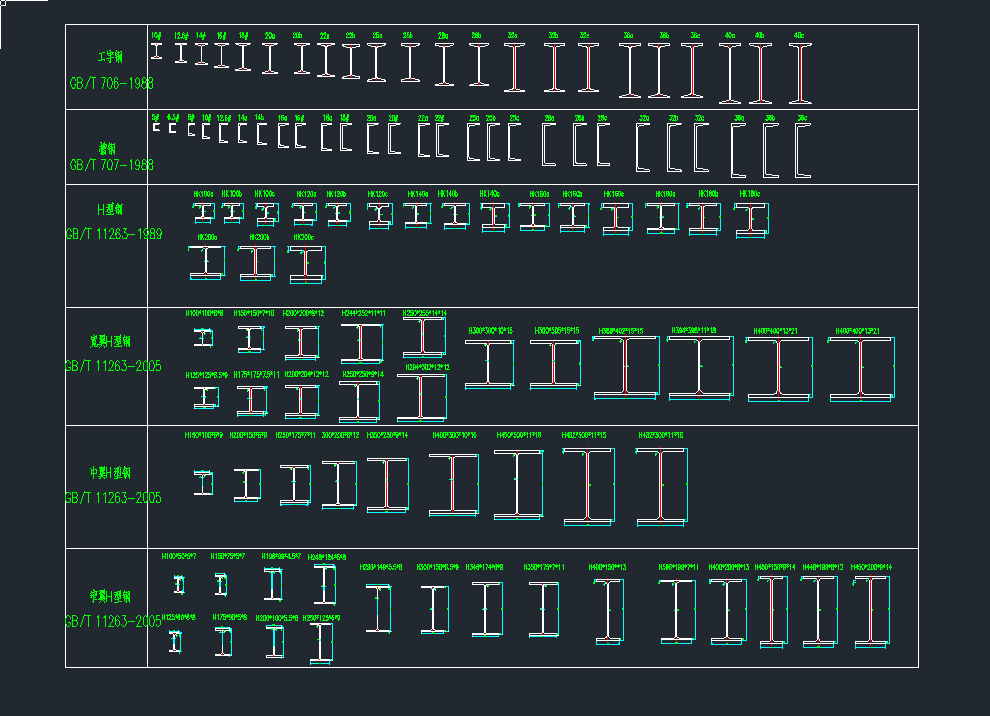Click the H150*75*5*7 narrow flange section
This screenshot has width=990, height=716.
pos(222,585)
